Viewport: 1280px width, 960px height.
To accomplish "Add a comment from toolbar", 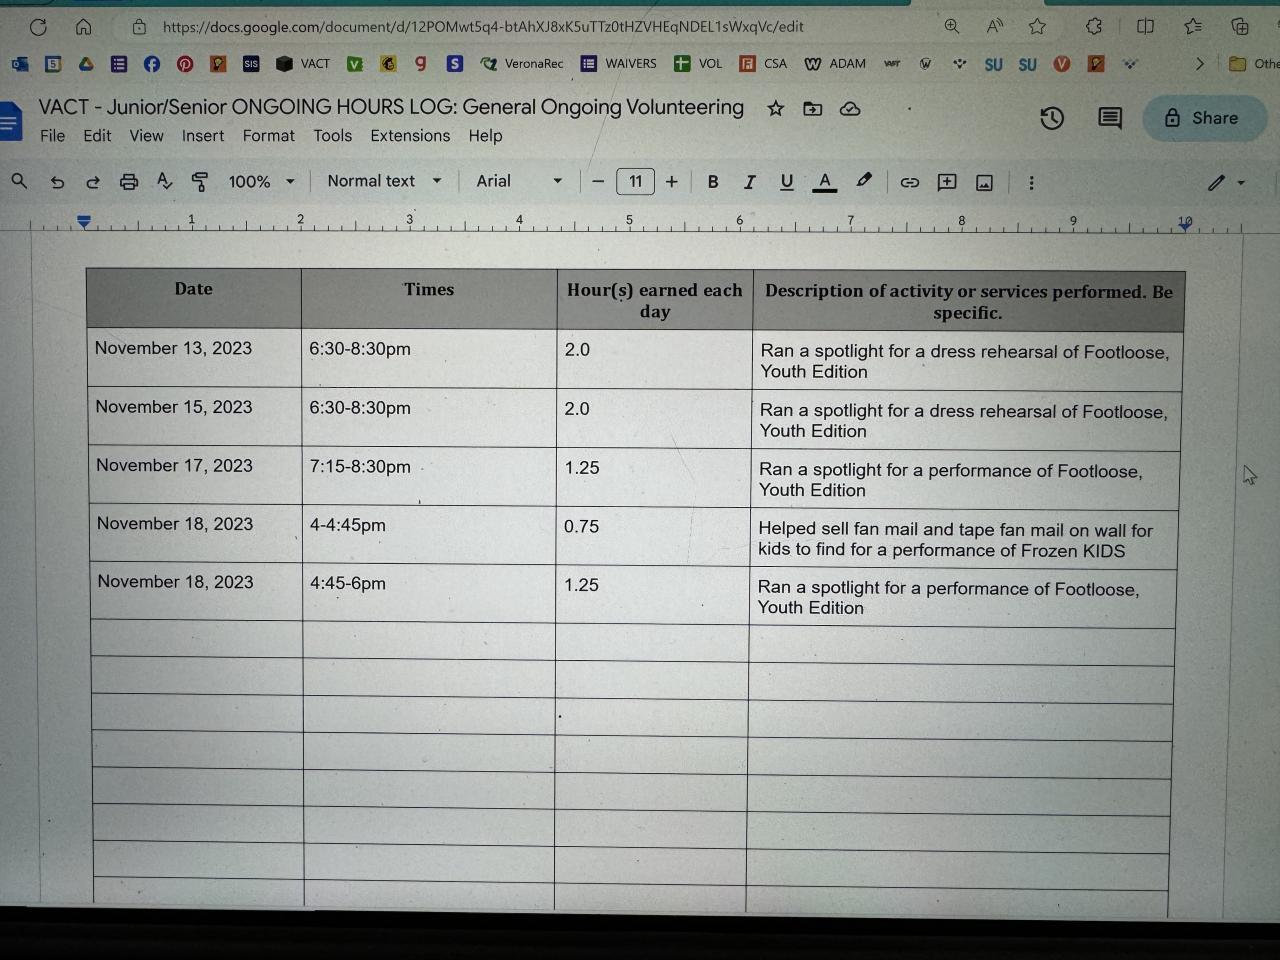I will tap(947, 182).
